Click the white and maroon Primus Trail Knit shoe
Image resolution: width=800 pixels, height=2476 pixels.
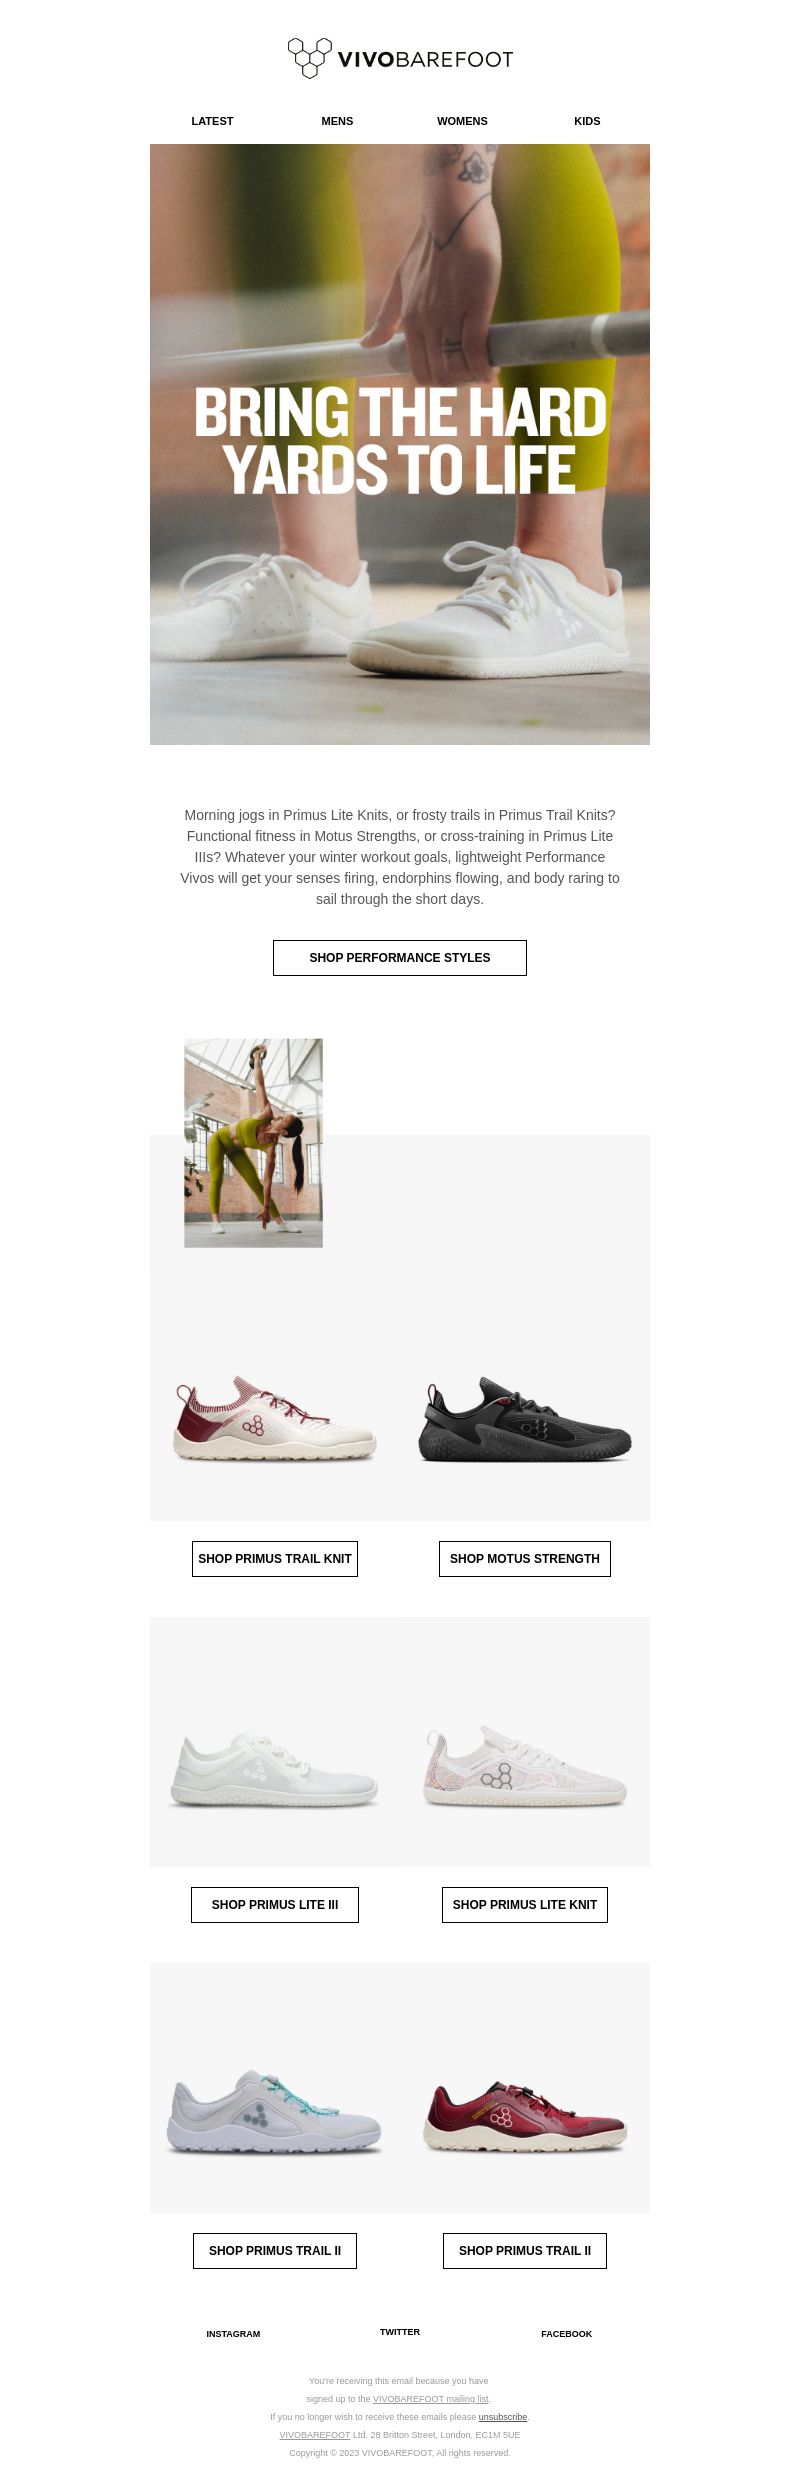275,1420
